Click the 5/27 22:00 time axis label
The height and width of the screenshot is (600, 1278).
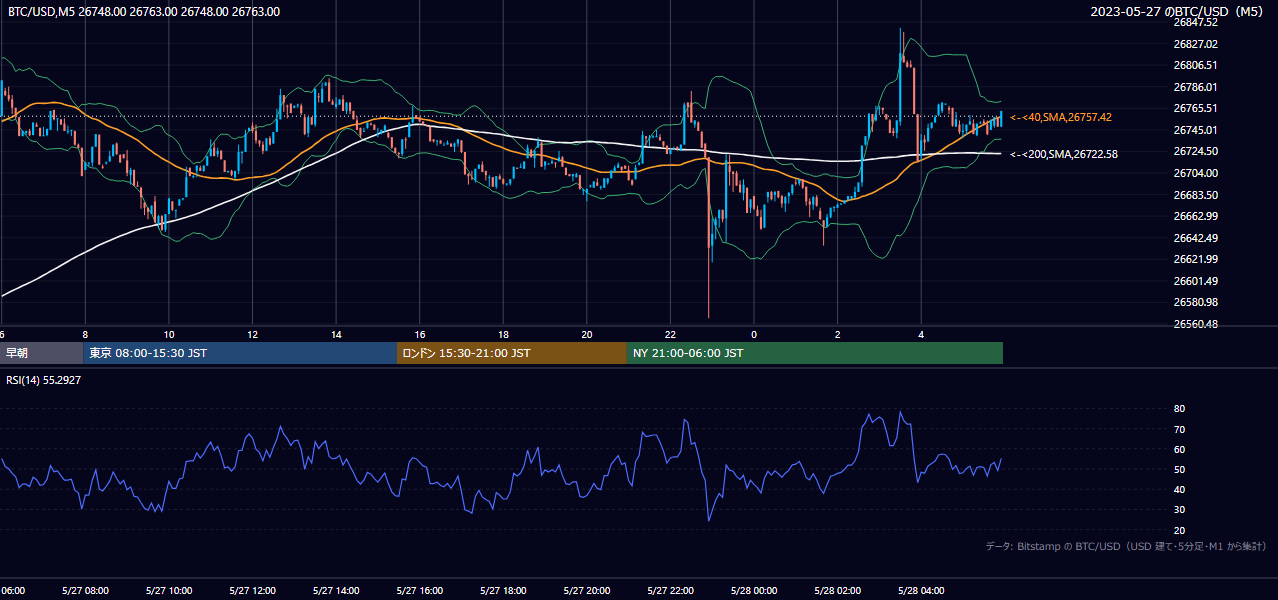click(670, 591)
